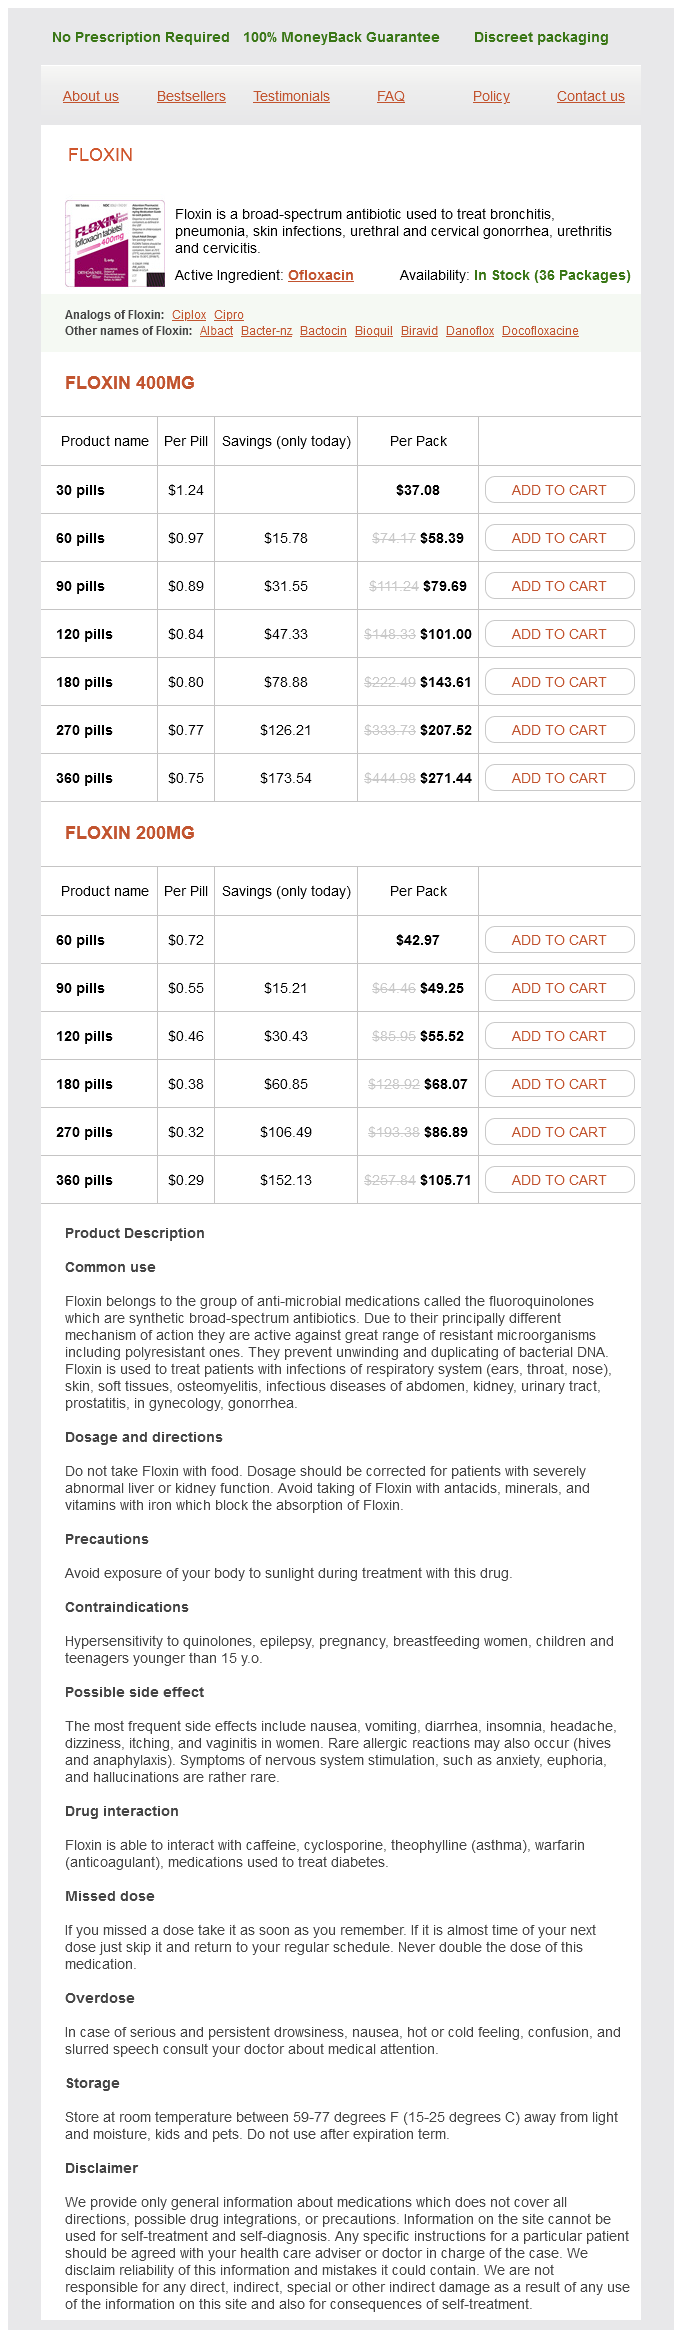Follow the Cipro analog link
The height and width of the screenshot is (2338, 682).
(229, 315)
